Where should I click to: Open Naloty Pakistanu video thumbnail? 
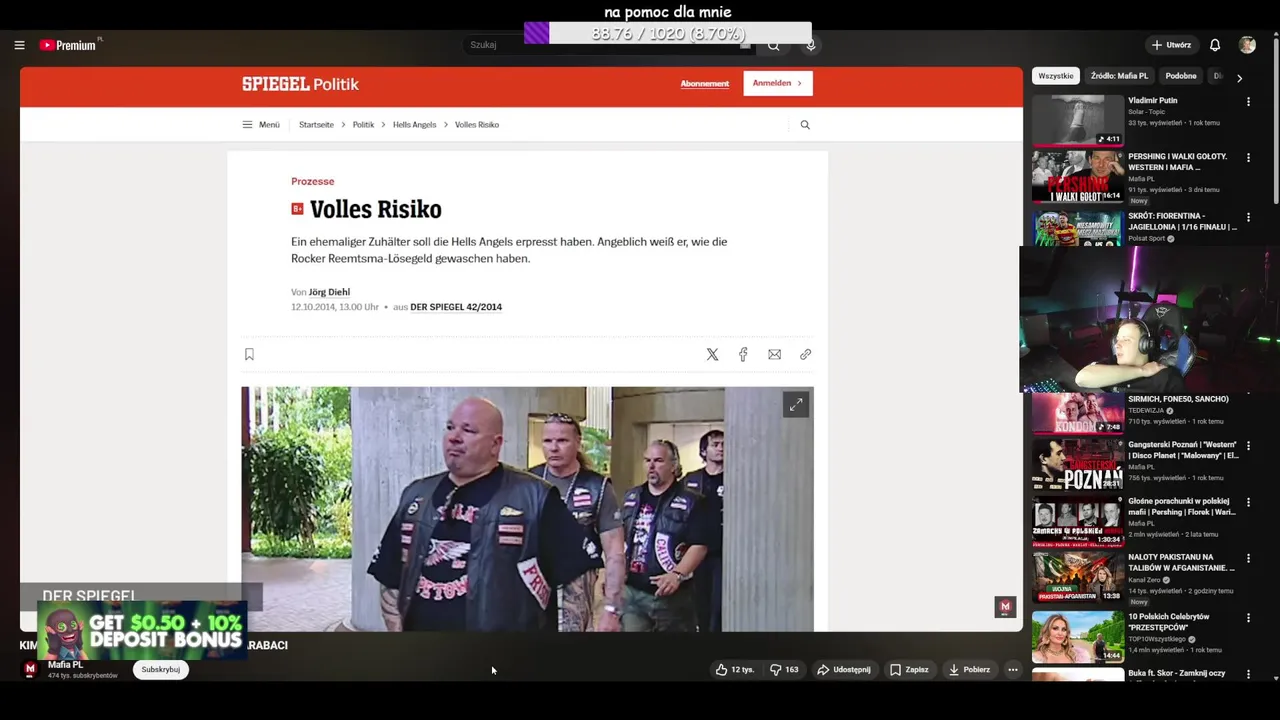[1078, 578]
